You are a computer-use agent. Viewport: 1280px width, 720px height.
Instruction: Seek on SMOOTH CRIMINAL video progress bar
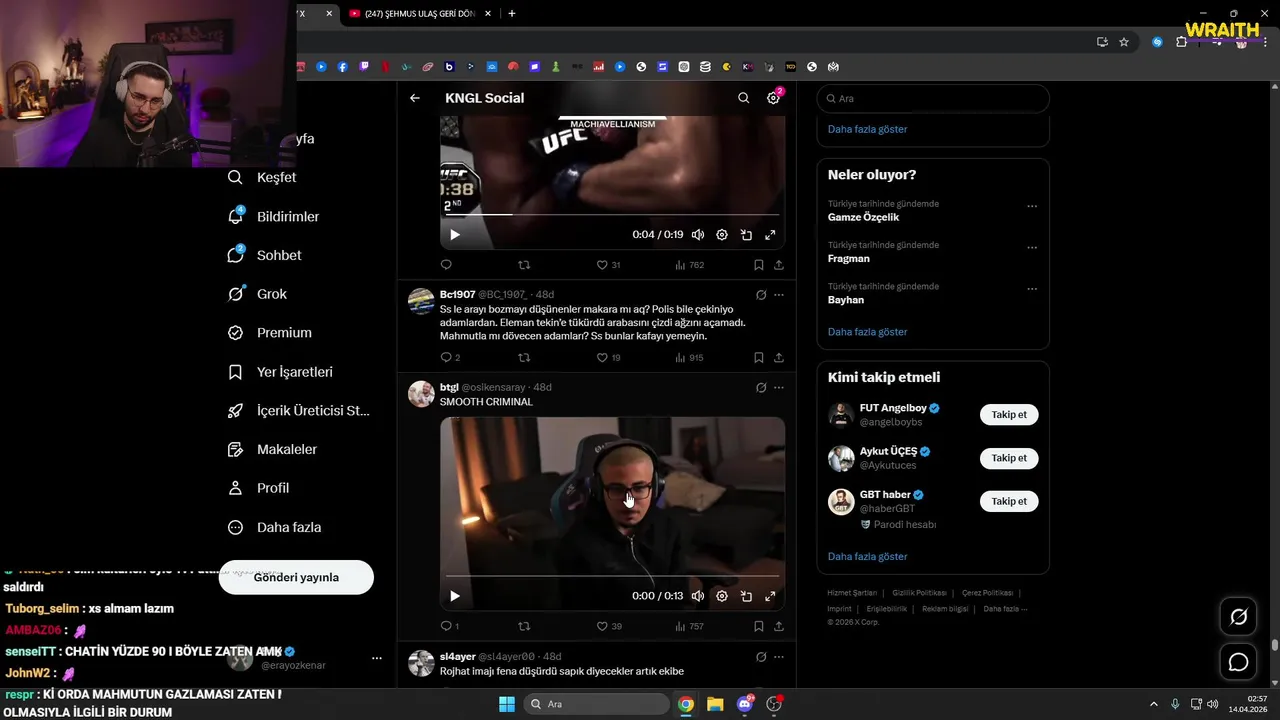click(612, 575)
